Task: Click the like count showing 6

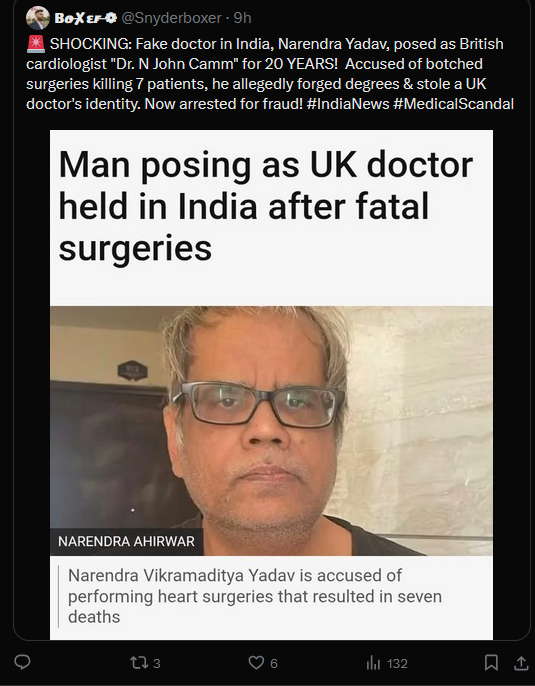Action: tap(274, 664)
